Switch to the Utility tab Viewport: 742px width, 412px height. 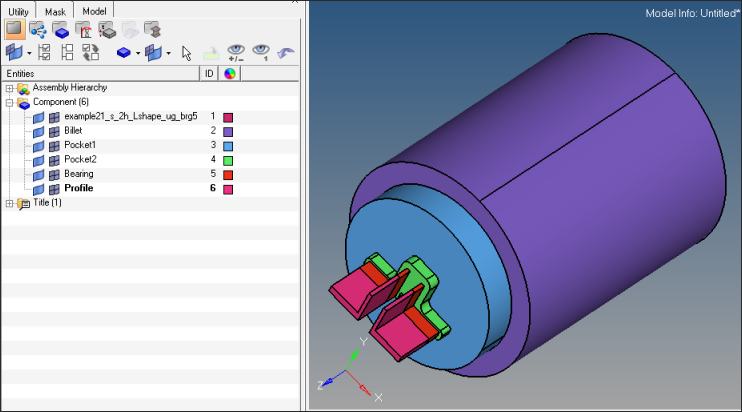pos(19,8)
